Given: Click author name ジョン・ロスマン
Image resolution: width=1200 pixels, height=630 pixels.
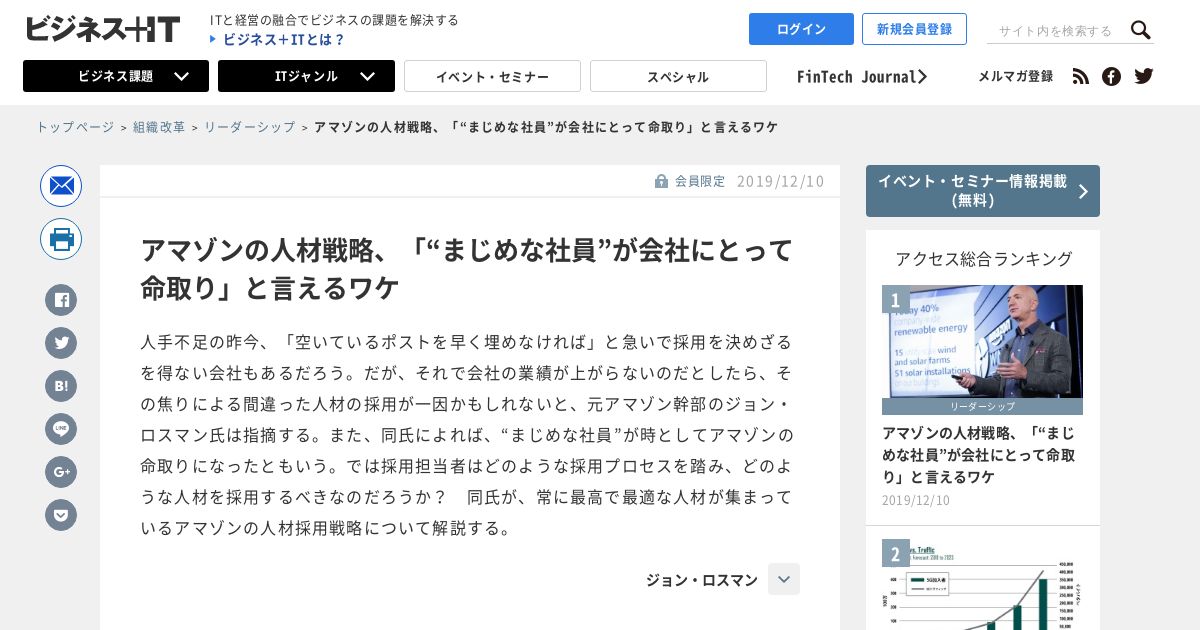Looking at the screenshot, I should point(702,580).
